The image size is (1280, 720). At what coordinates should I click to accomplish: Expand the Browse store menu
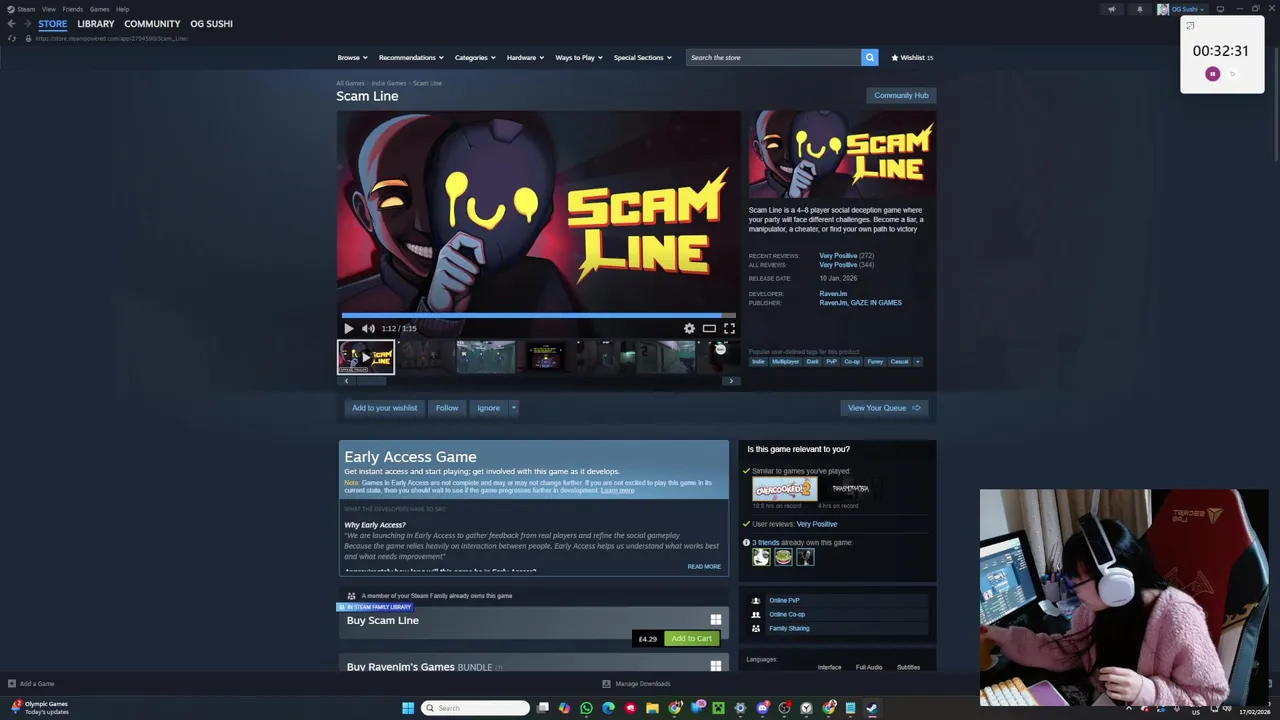pyautogui.click(x=352, y=57)
